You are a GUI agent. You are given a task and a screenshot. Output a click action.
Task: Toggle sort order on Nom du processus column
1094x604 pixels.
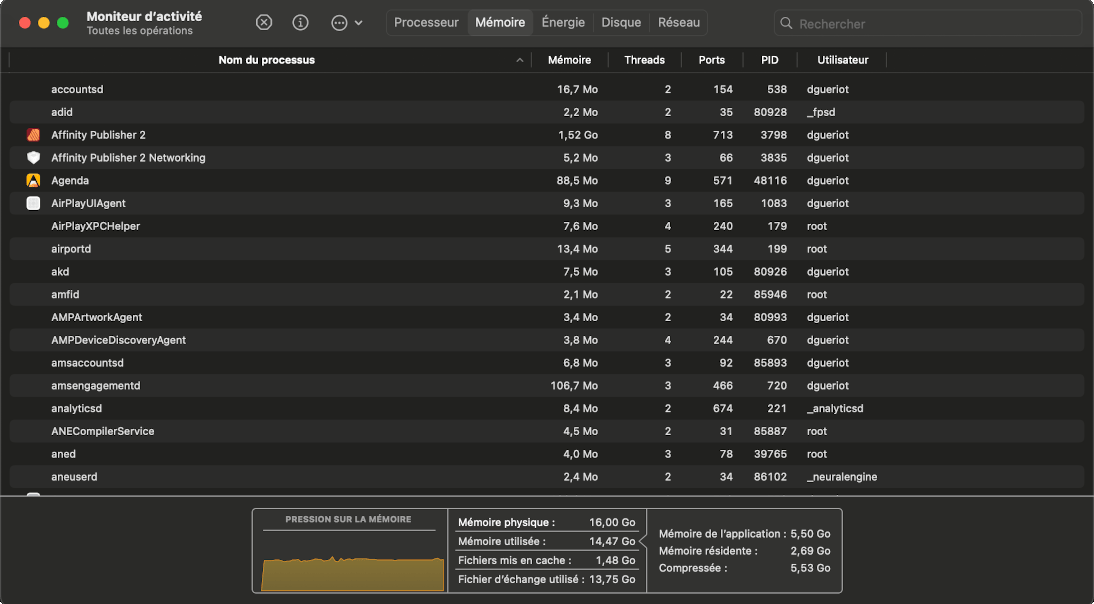(x=266, y=60)
